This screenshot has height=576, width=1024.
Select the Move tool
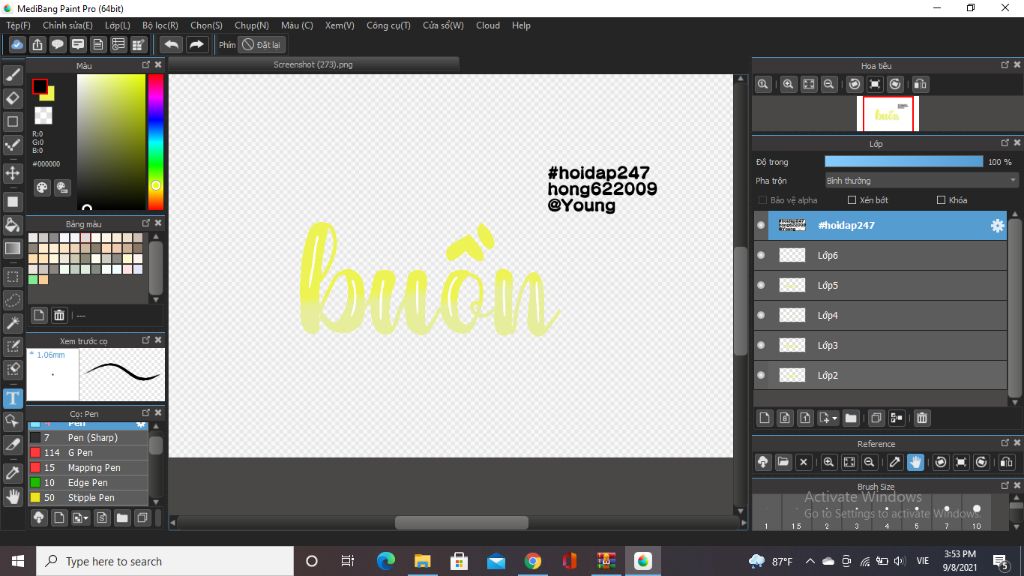pos(12,173)
